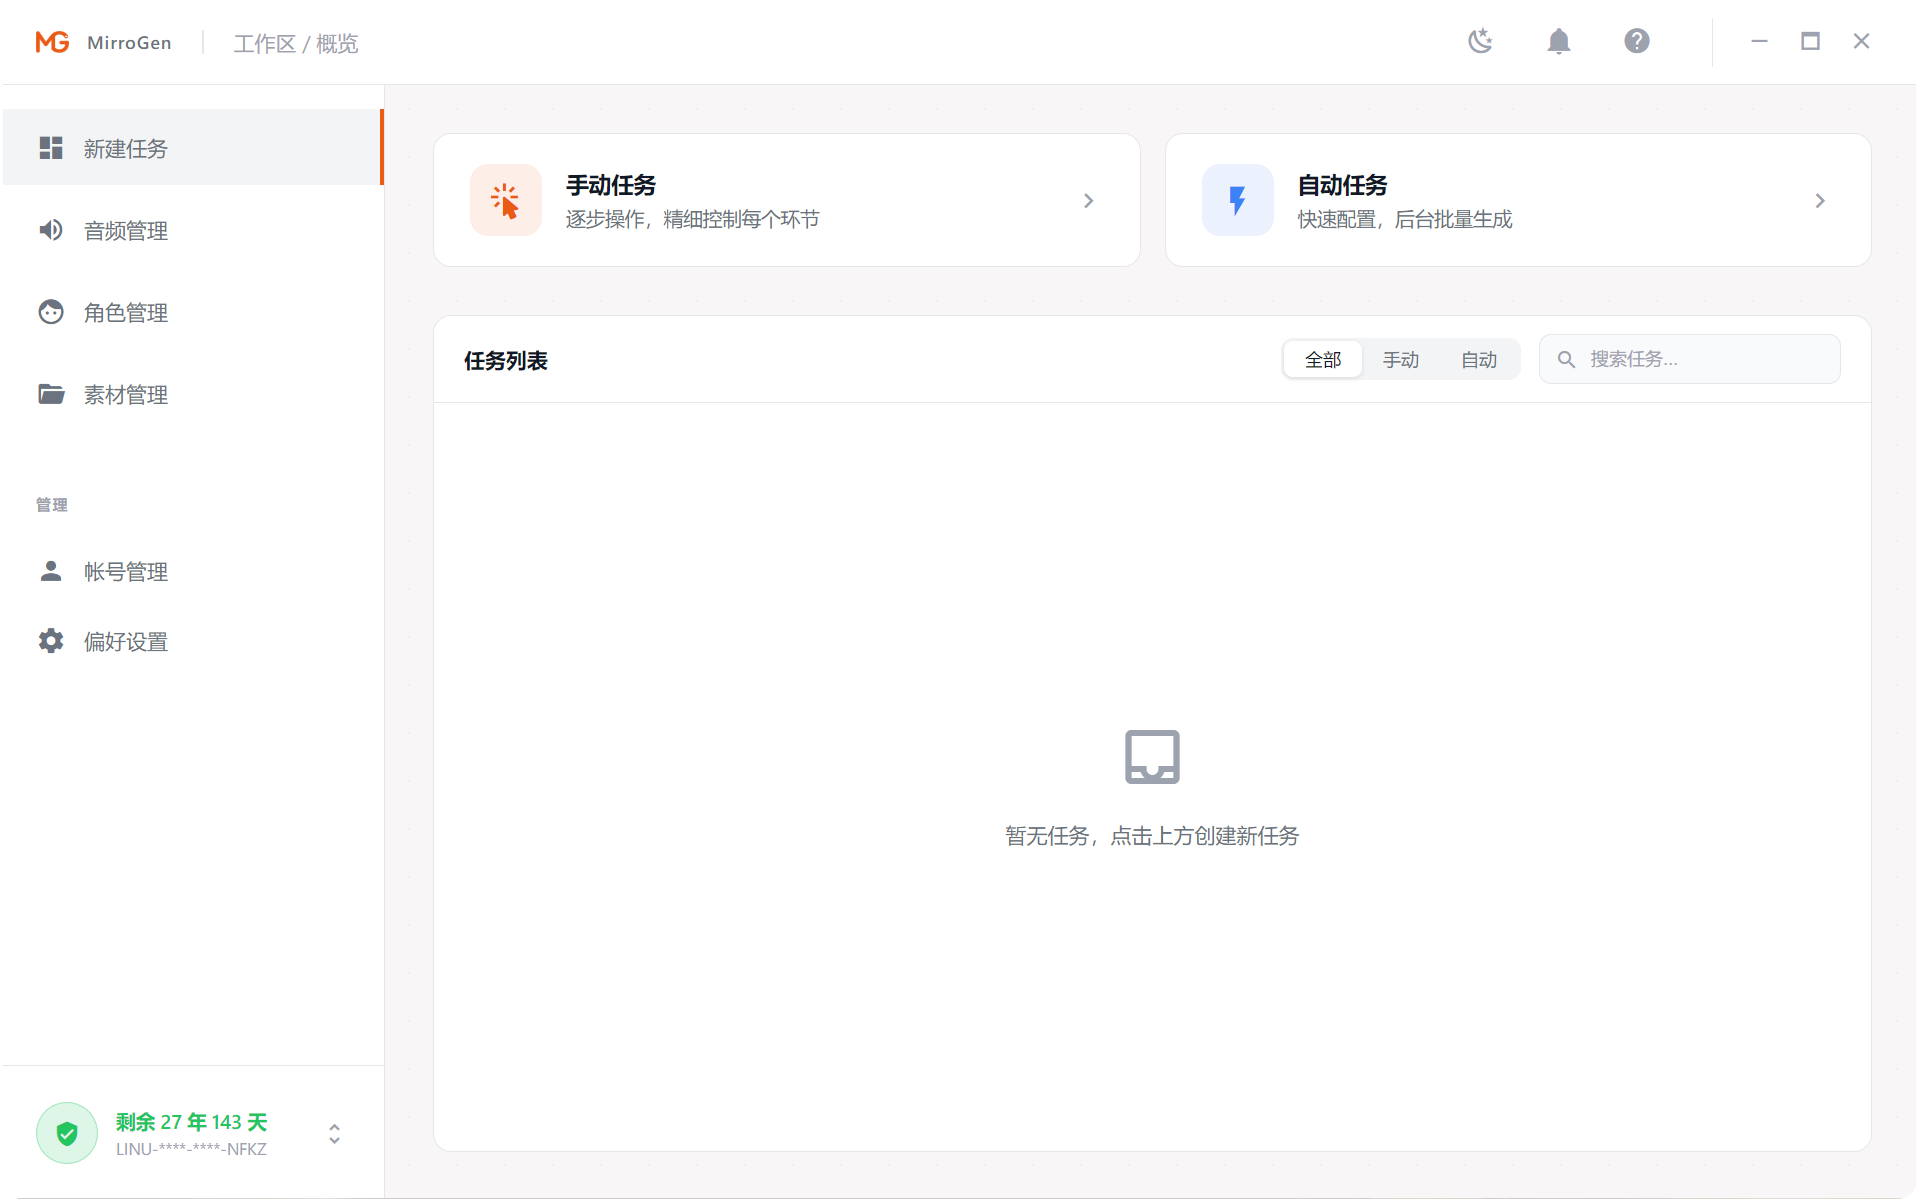Click the 工作区 / 概览 breadcrumb

click(x=295, y=43)
